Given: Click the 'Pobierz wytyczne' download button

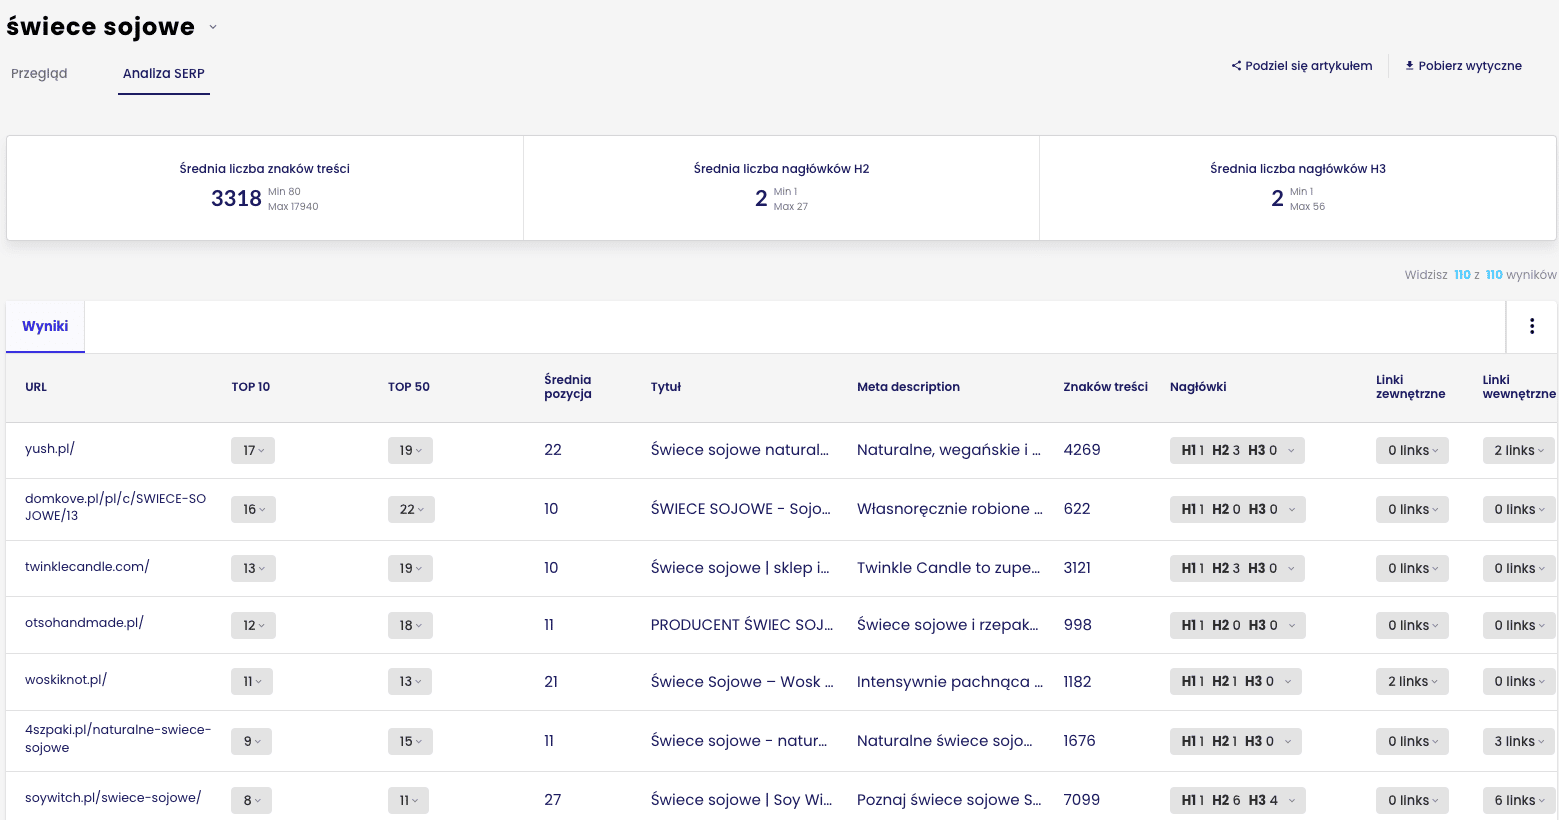Looking at the screenshot, I should pos(1463,66).
